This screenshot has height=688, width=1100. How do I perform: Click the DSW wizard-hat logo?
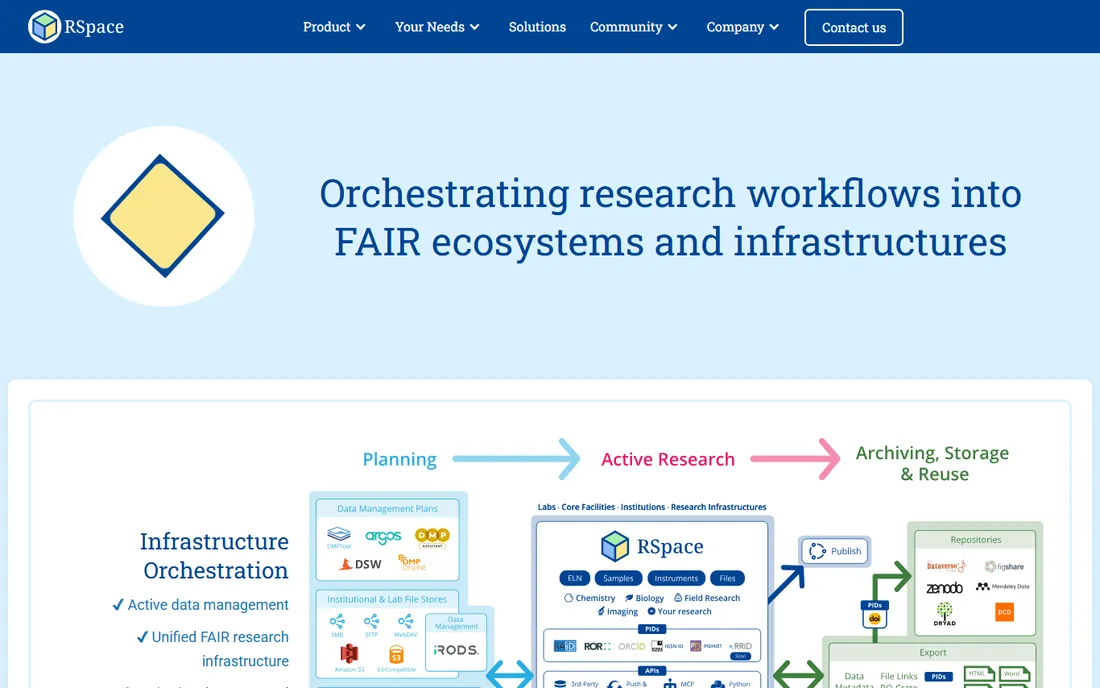click(x=360, y=564)
